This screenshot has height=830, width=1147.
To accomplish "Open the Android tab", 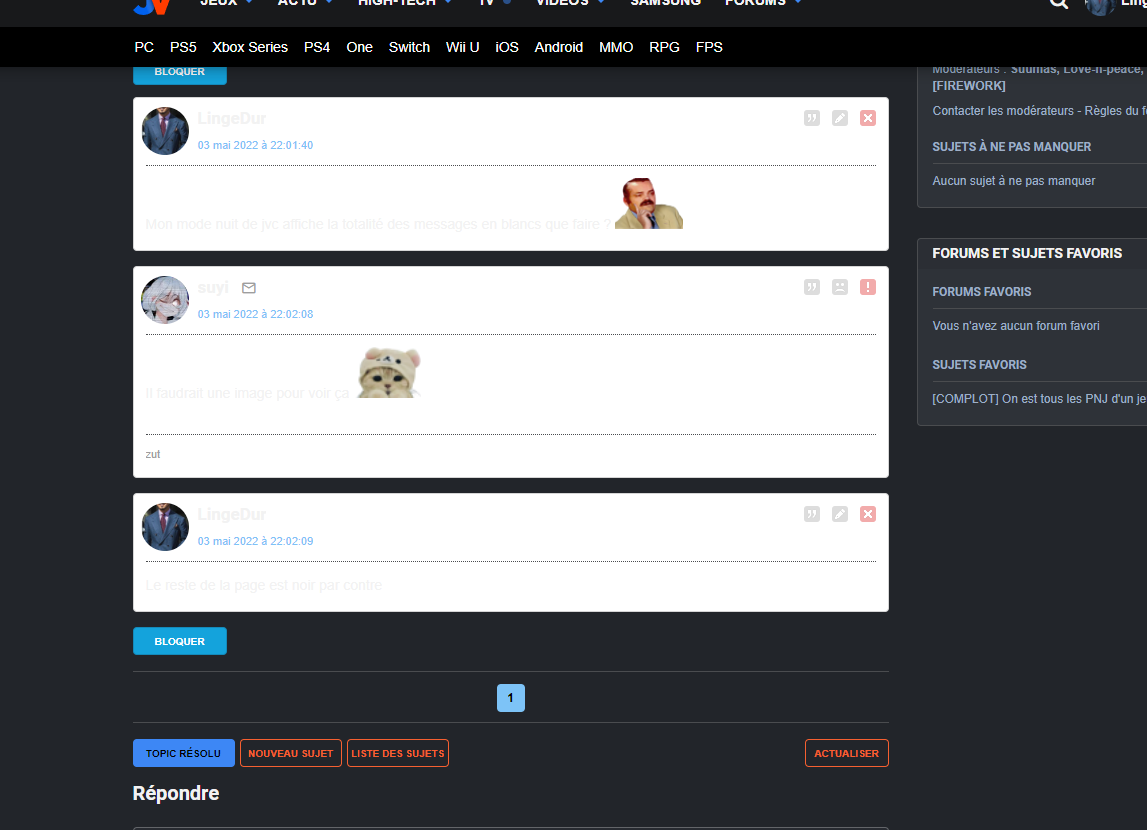I will (559, 47).
